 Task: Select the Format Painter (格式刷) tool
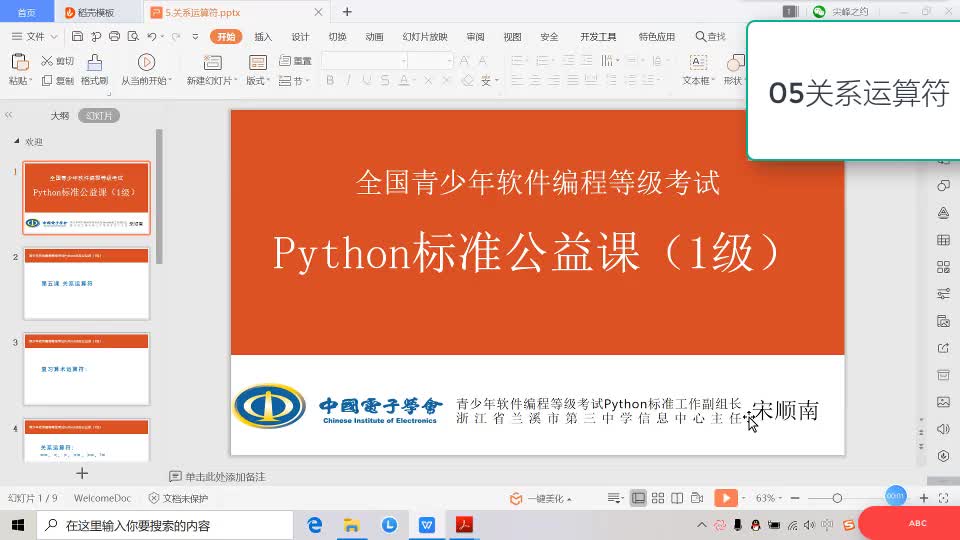[x=94, y=69]
